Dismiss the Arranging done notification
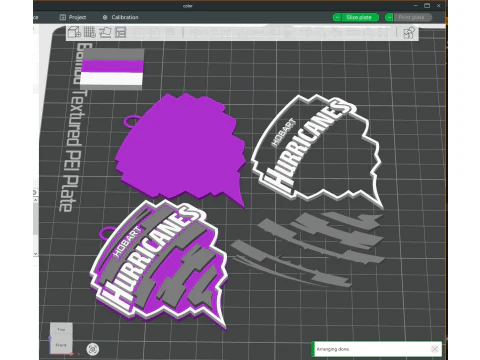This screenshot has height=360, width=480. pyautogui.click(x=434, y=349)
